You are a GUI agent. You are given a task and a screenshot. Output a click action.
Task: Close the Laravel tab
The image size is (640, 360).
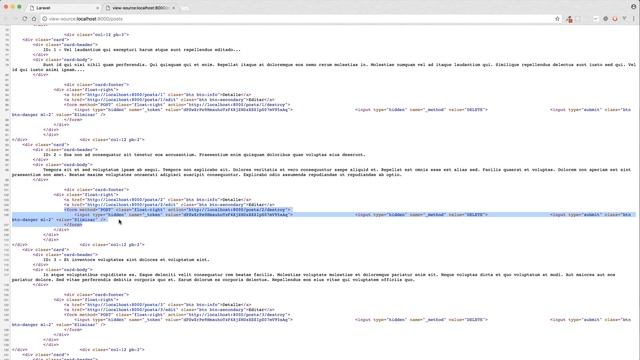(x=97, y=8)
